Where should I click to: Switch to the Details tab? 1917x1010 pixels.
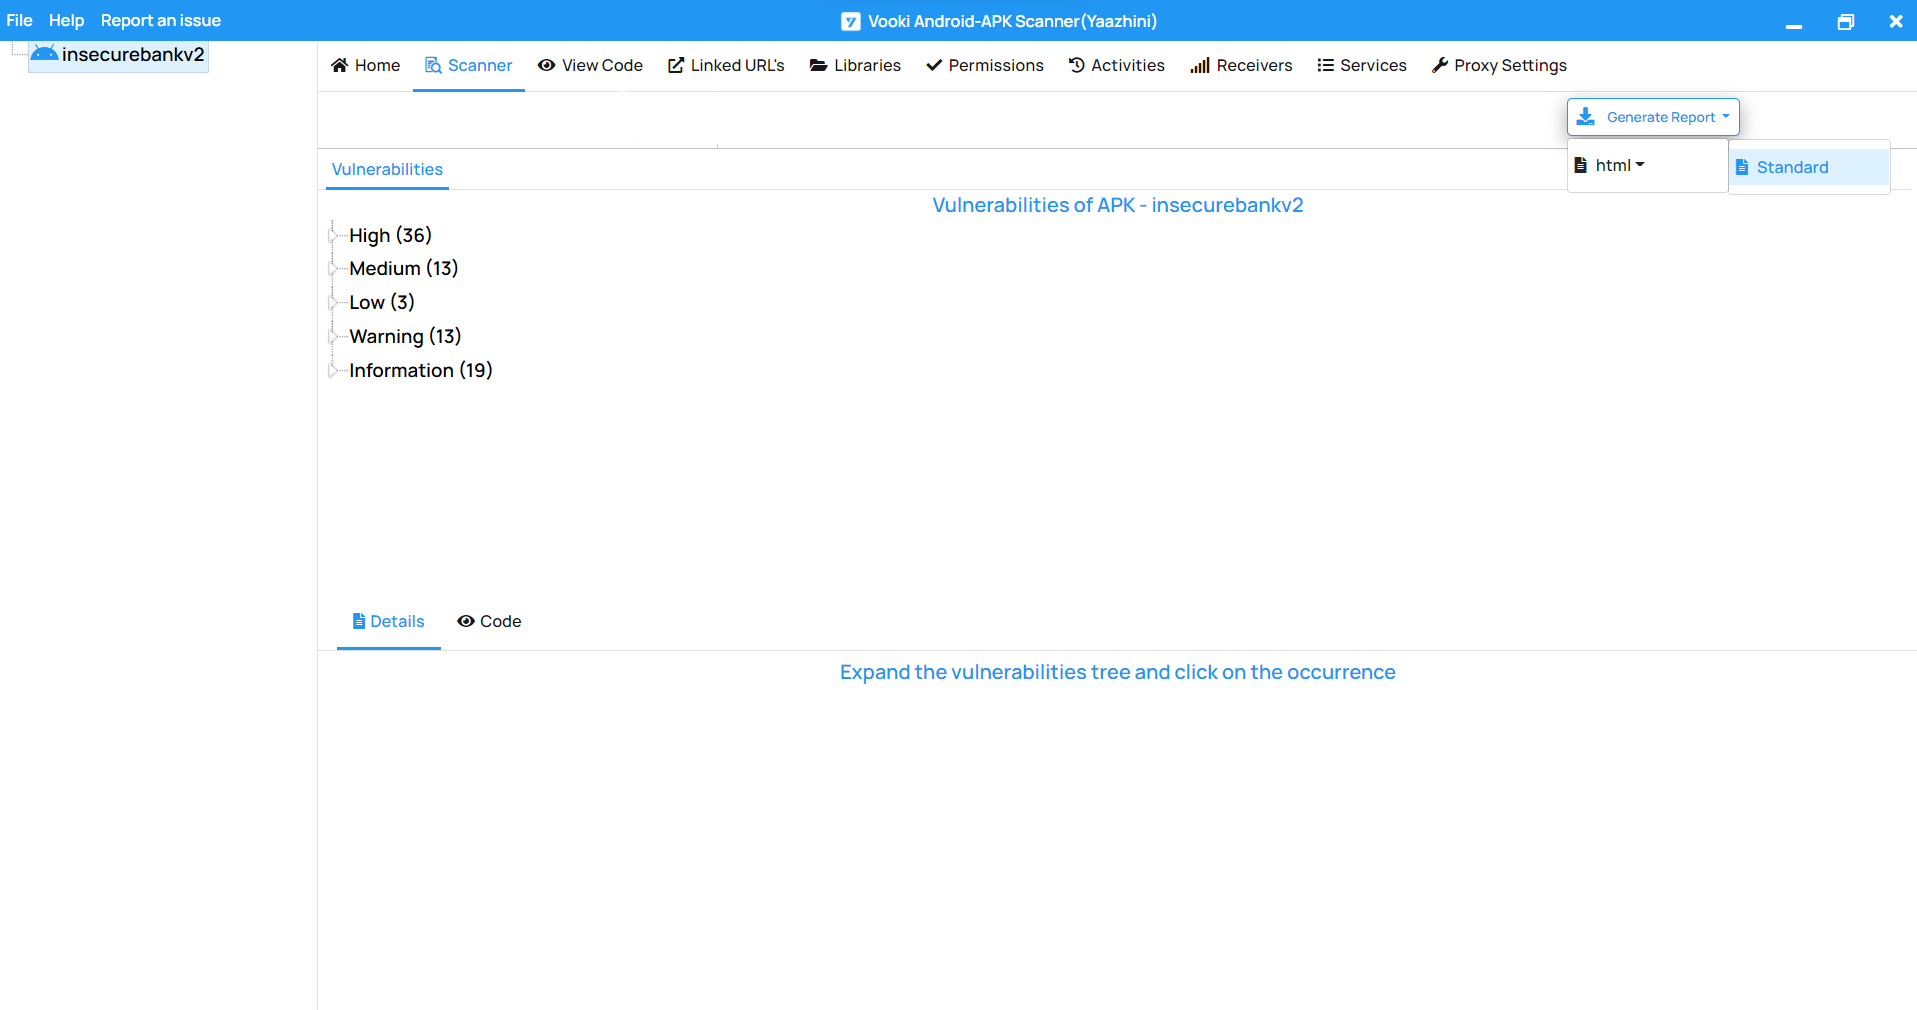click(x=389, y=621)
